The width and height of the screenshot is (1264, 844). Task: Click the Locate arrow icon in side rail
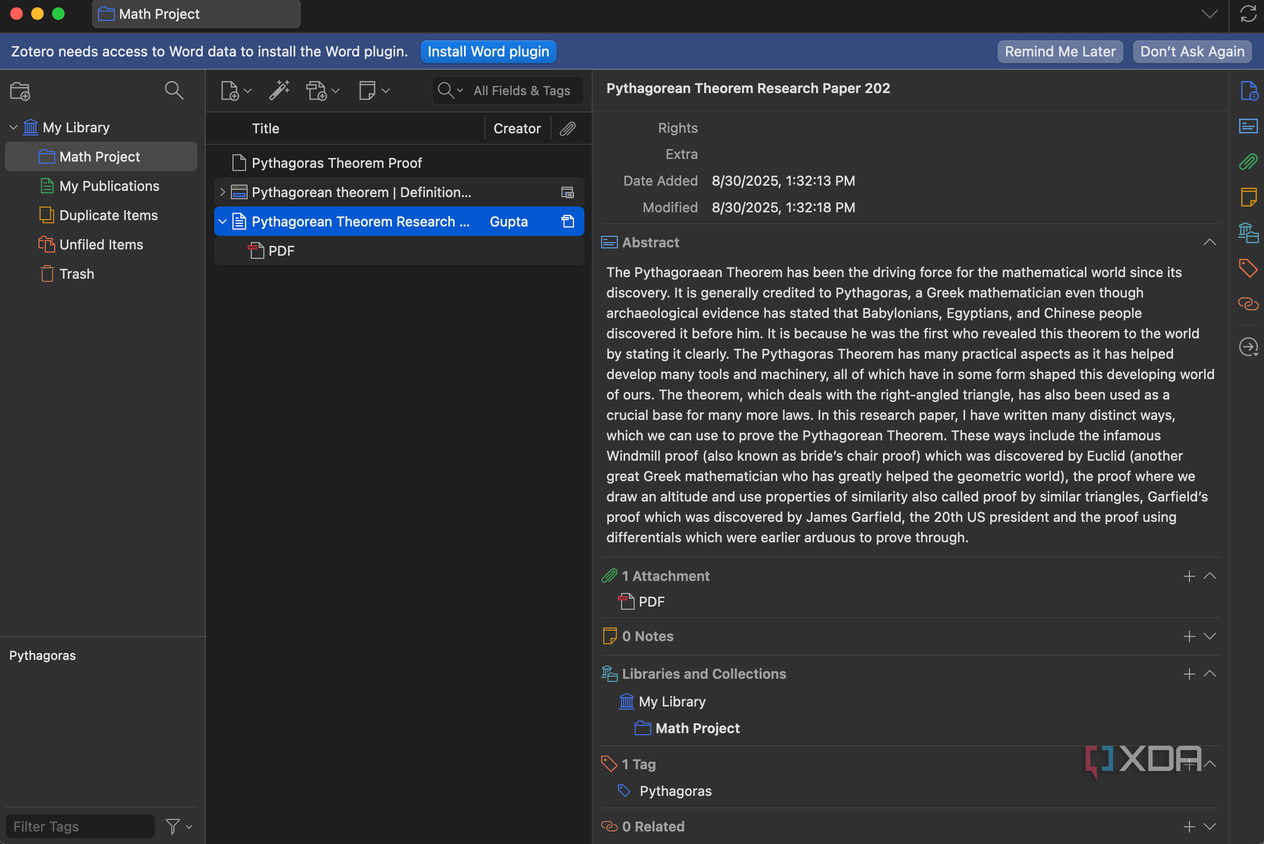point(1248,347)
